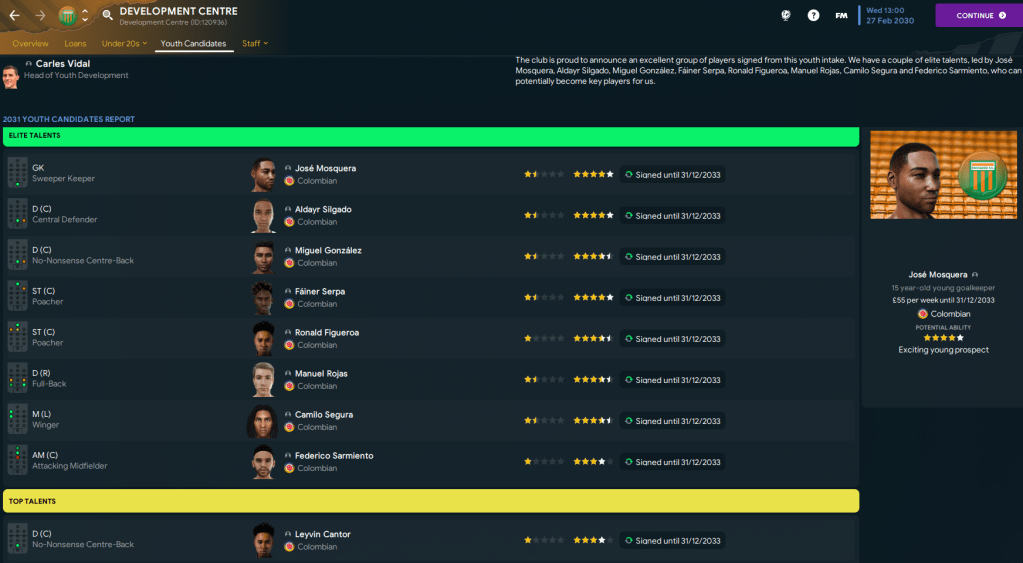The height and width of the screenshot is (563, 1023).
Task: Switch to the Overview tab
Action: tap(30, 44)
